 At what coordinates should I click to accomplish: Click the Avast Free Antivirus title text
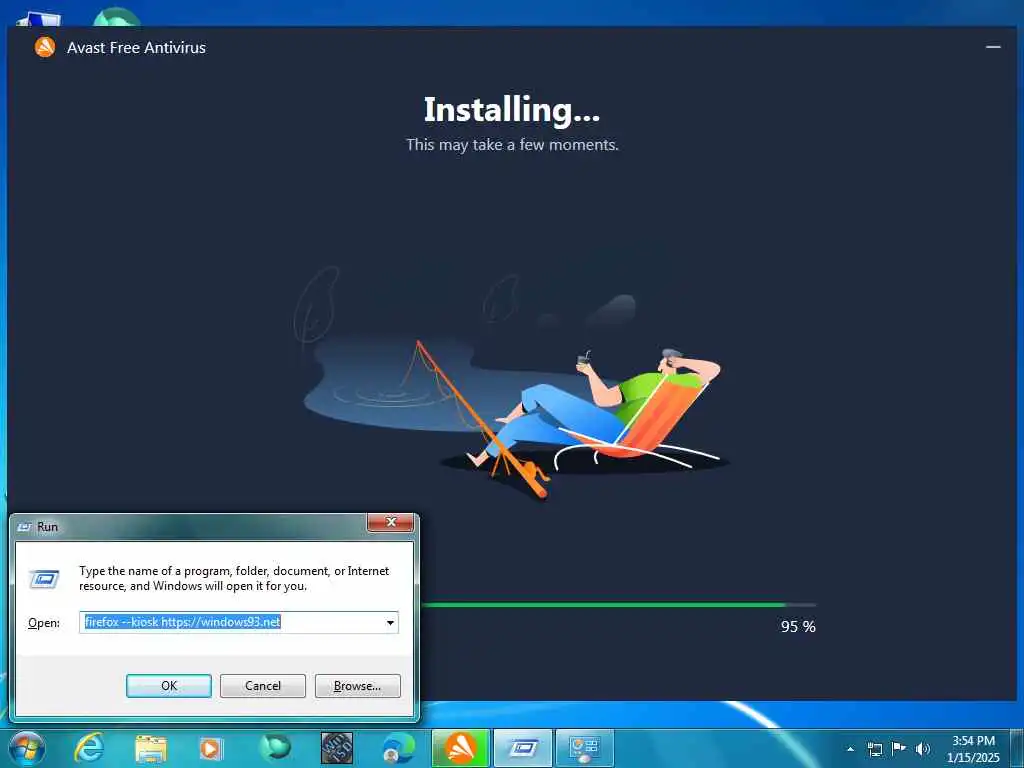click(136, 48)
